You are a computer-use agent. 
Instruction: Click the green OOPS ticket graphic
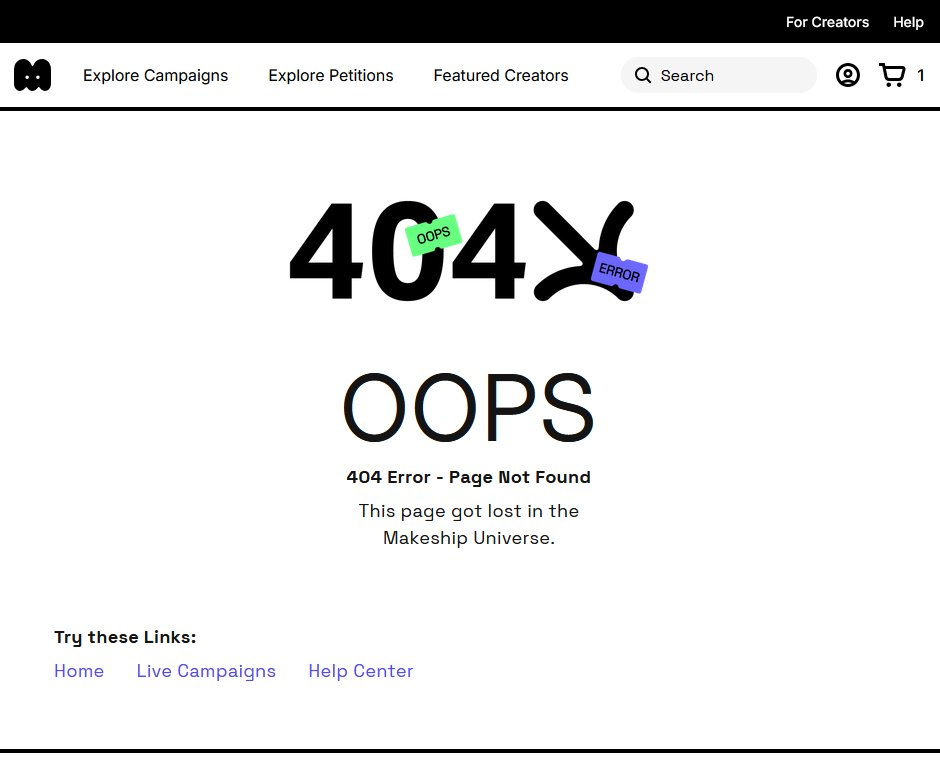(x=433, y=235)
